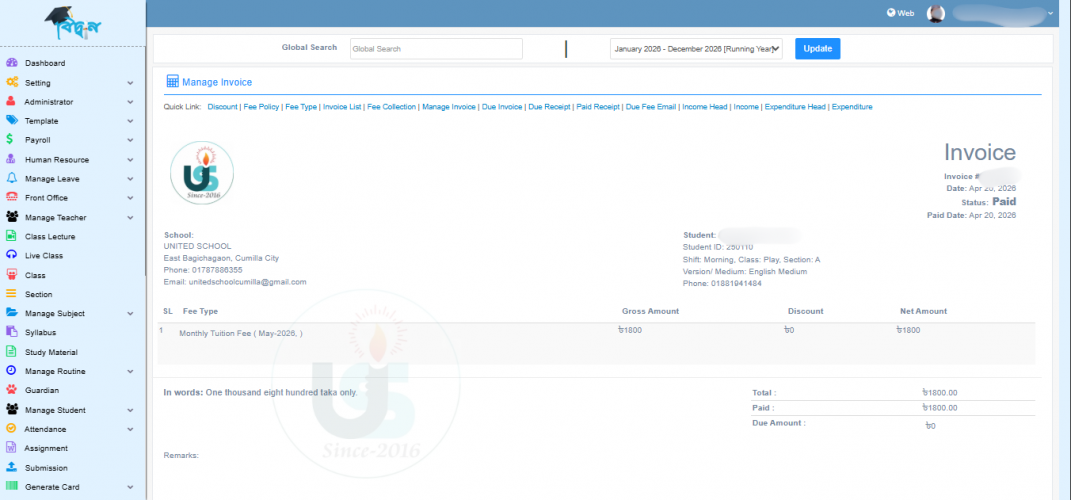
Task: Click the Web globe icon
Action: 891,12
